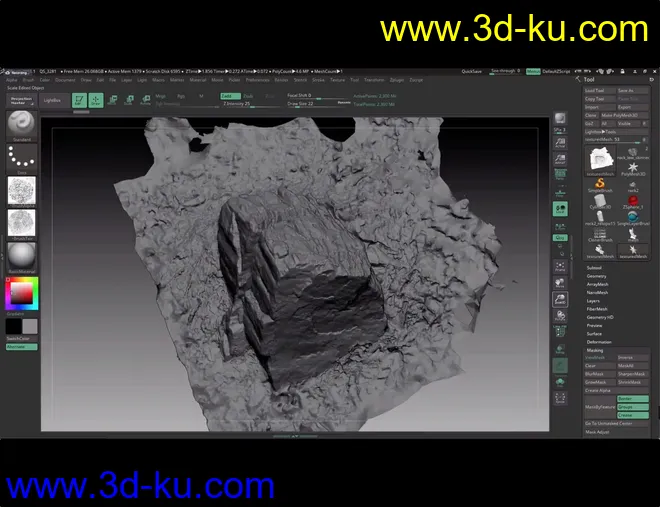This screenshot has height=507, width=660.
Task: Click the Load Tool button
Action: [599, 90]
